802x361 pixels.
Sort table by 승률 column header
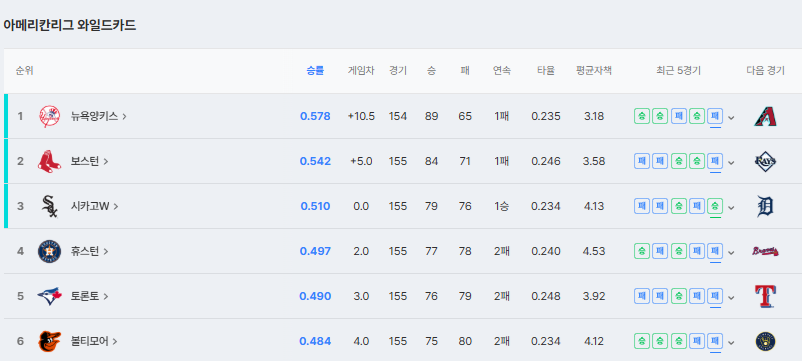(315, 71)
